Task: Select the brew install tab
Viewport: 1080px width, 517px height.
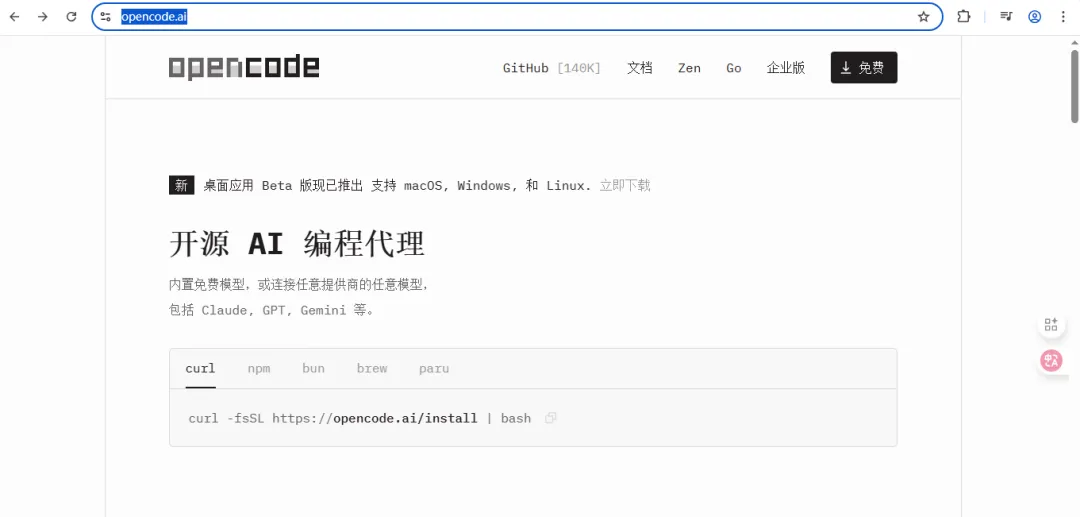Action: [x=372, y=368]
